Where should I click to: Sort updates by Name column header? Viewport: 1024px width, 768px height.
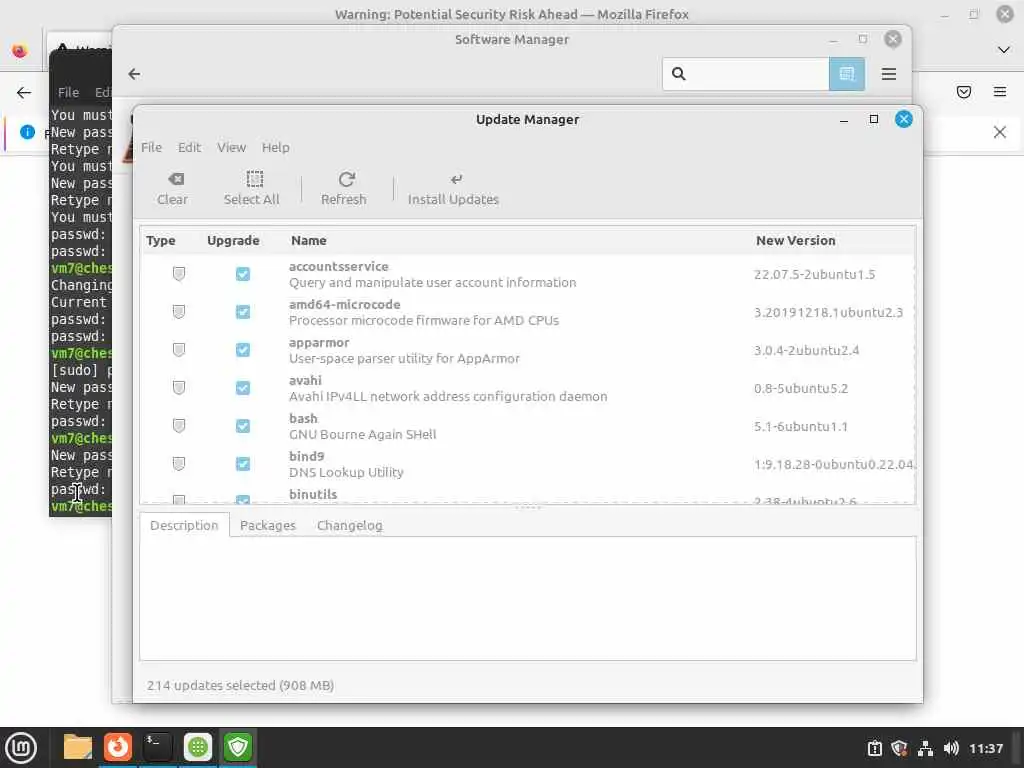[x=309, y=240]
